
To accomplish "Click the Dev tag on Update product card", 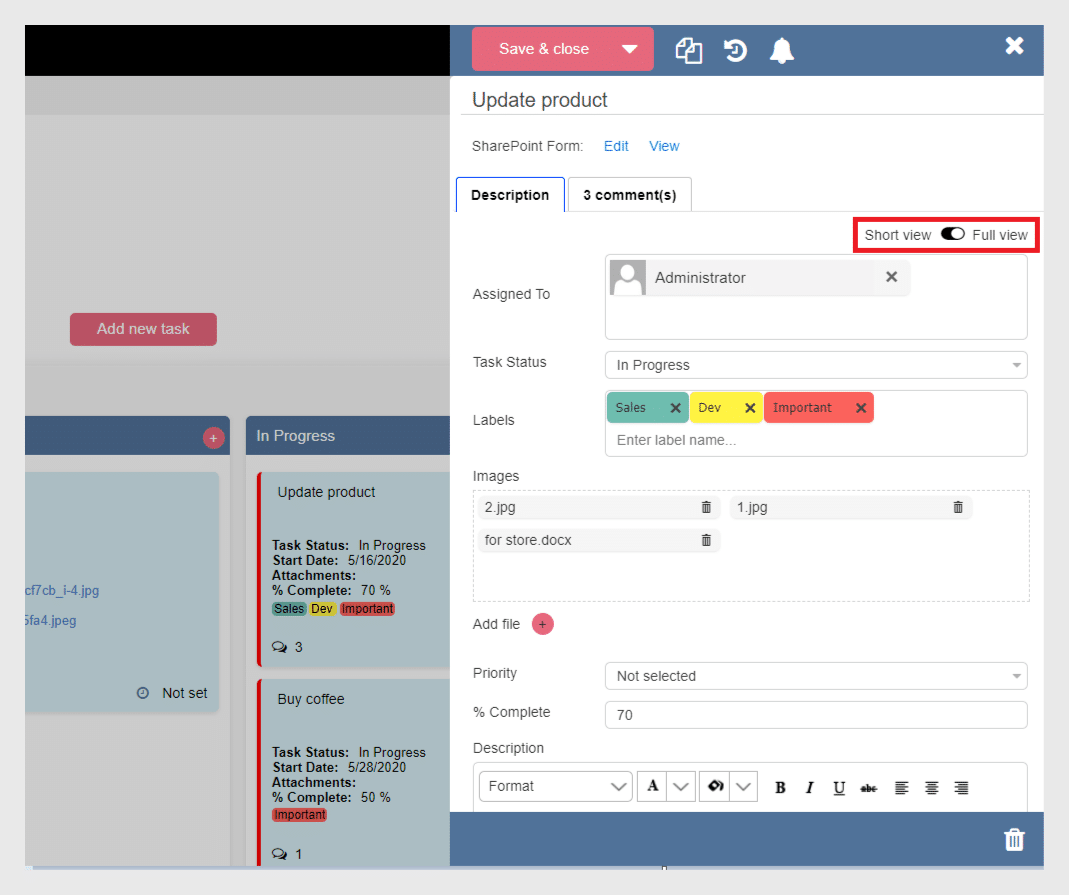I will pos(322,609).
